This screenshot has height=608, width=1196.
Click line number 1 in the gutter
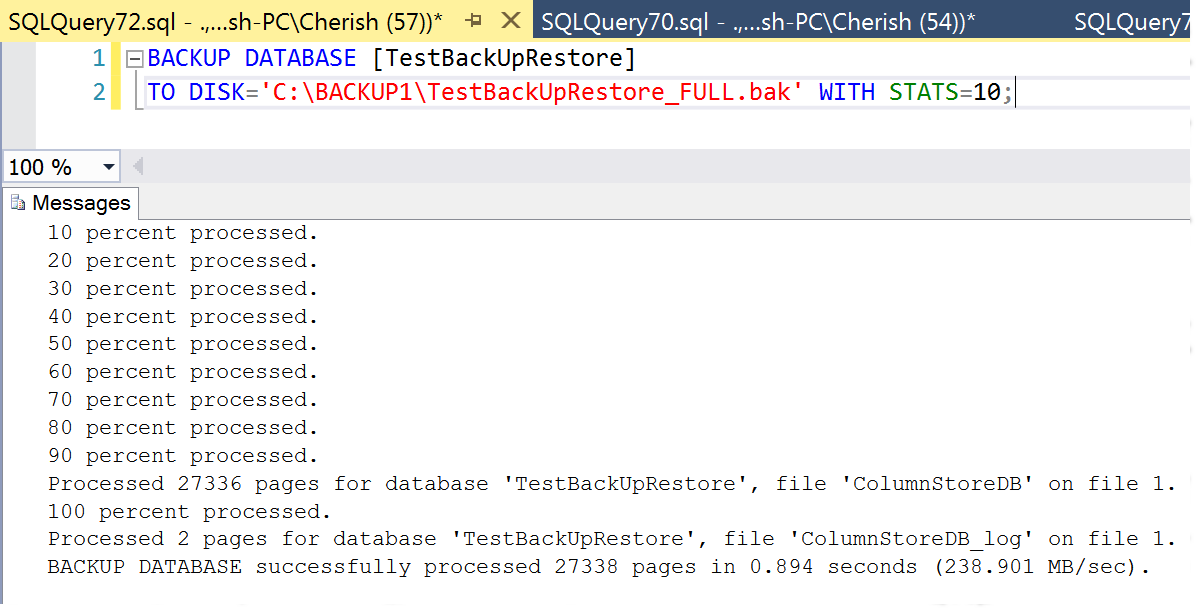[99, 58]
